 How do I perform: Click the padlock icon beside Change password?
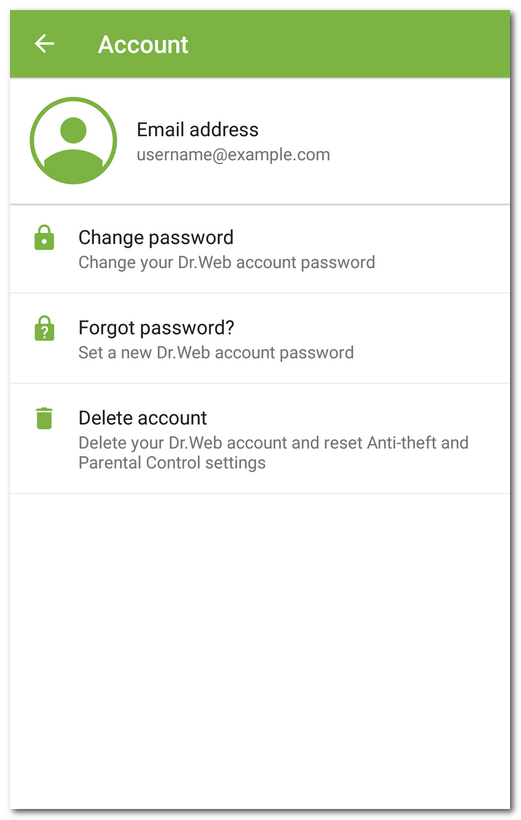coord(44,237)
